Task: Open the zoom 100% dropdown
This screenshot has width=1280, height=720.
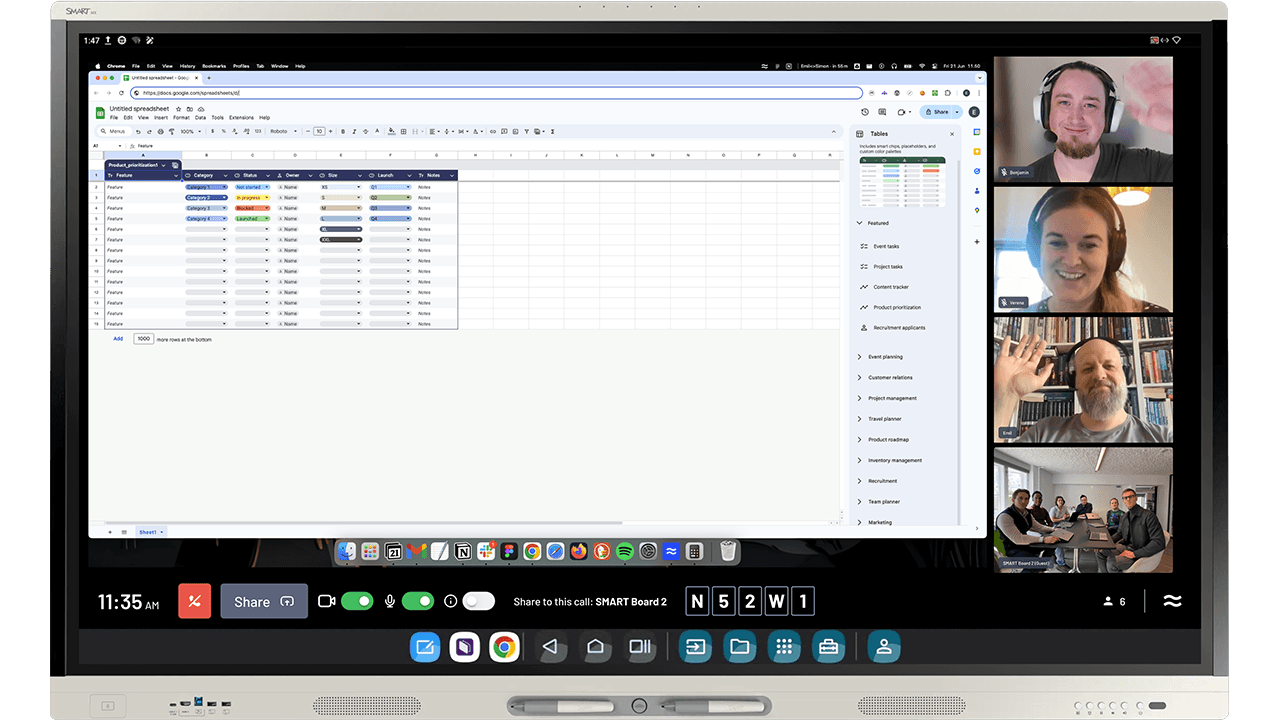Action: pyautogui.click(x=191, y=131)
